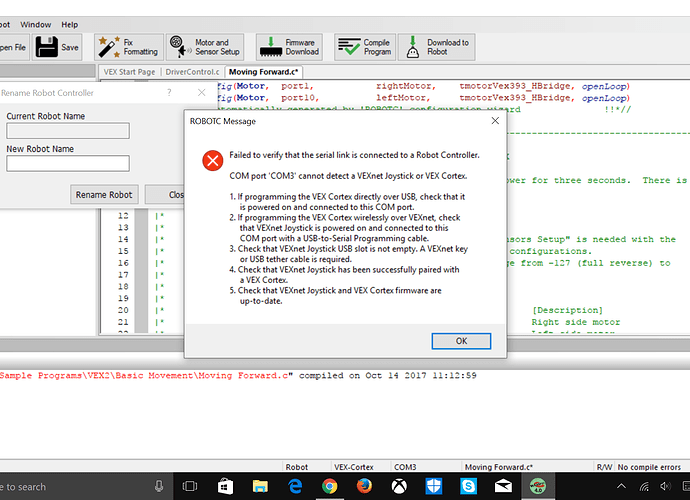Open Windows Defender shield on the taskbar
690x500 pixels.
pyautogui.click(x=434, y=486)
